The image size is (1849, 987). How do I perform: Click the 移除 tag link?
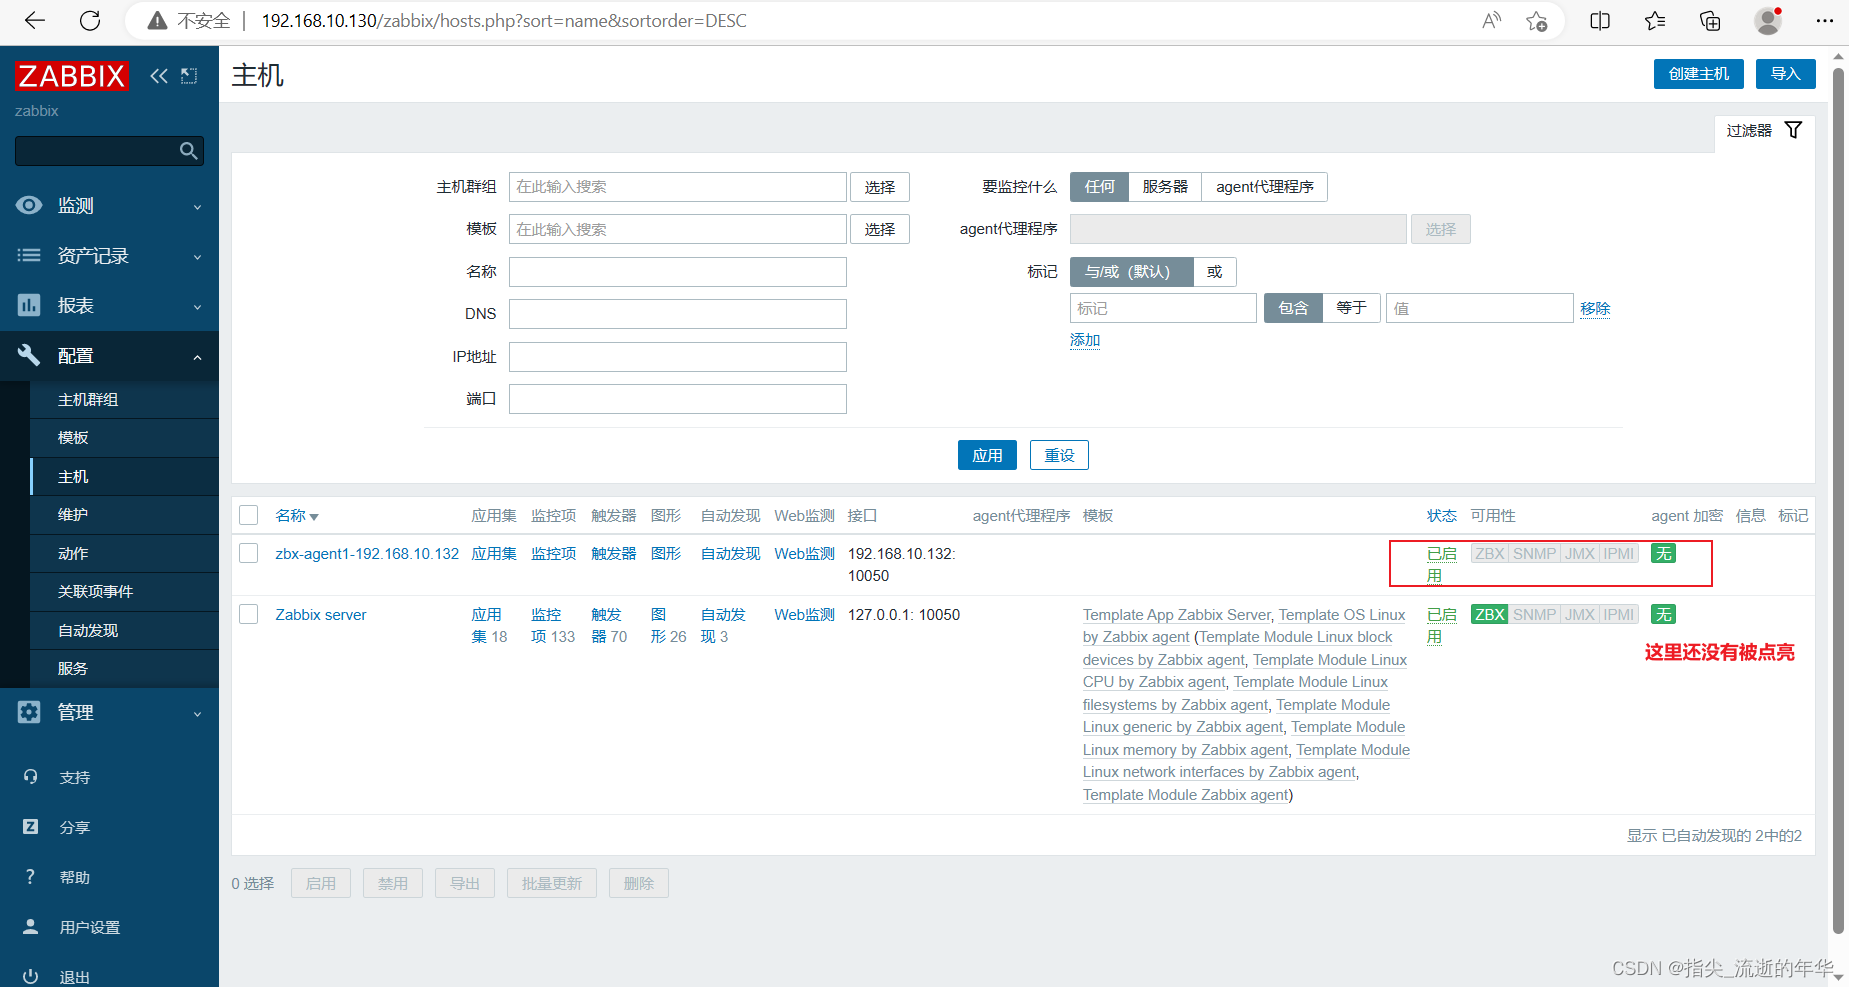point(1595,308)
